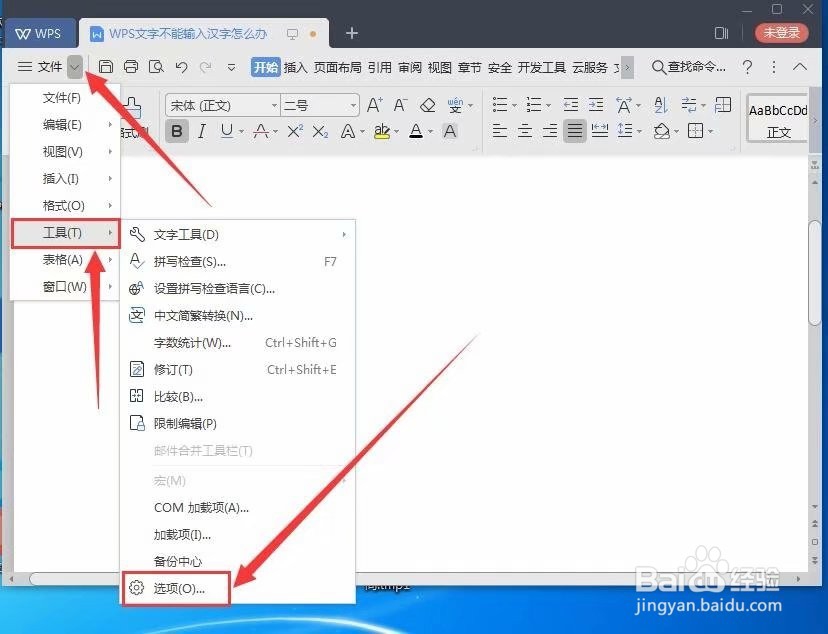
Task: Click the 未登录 login button
Action: tap(781, 32)
